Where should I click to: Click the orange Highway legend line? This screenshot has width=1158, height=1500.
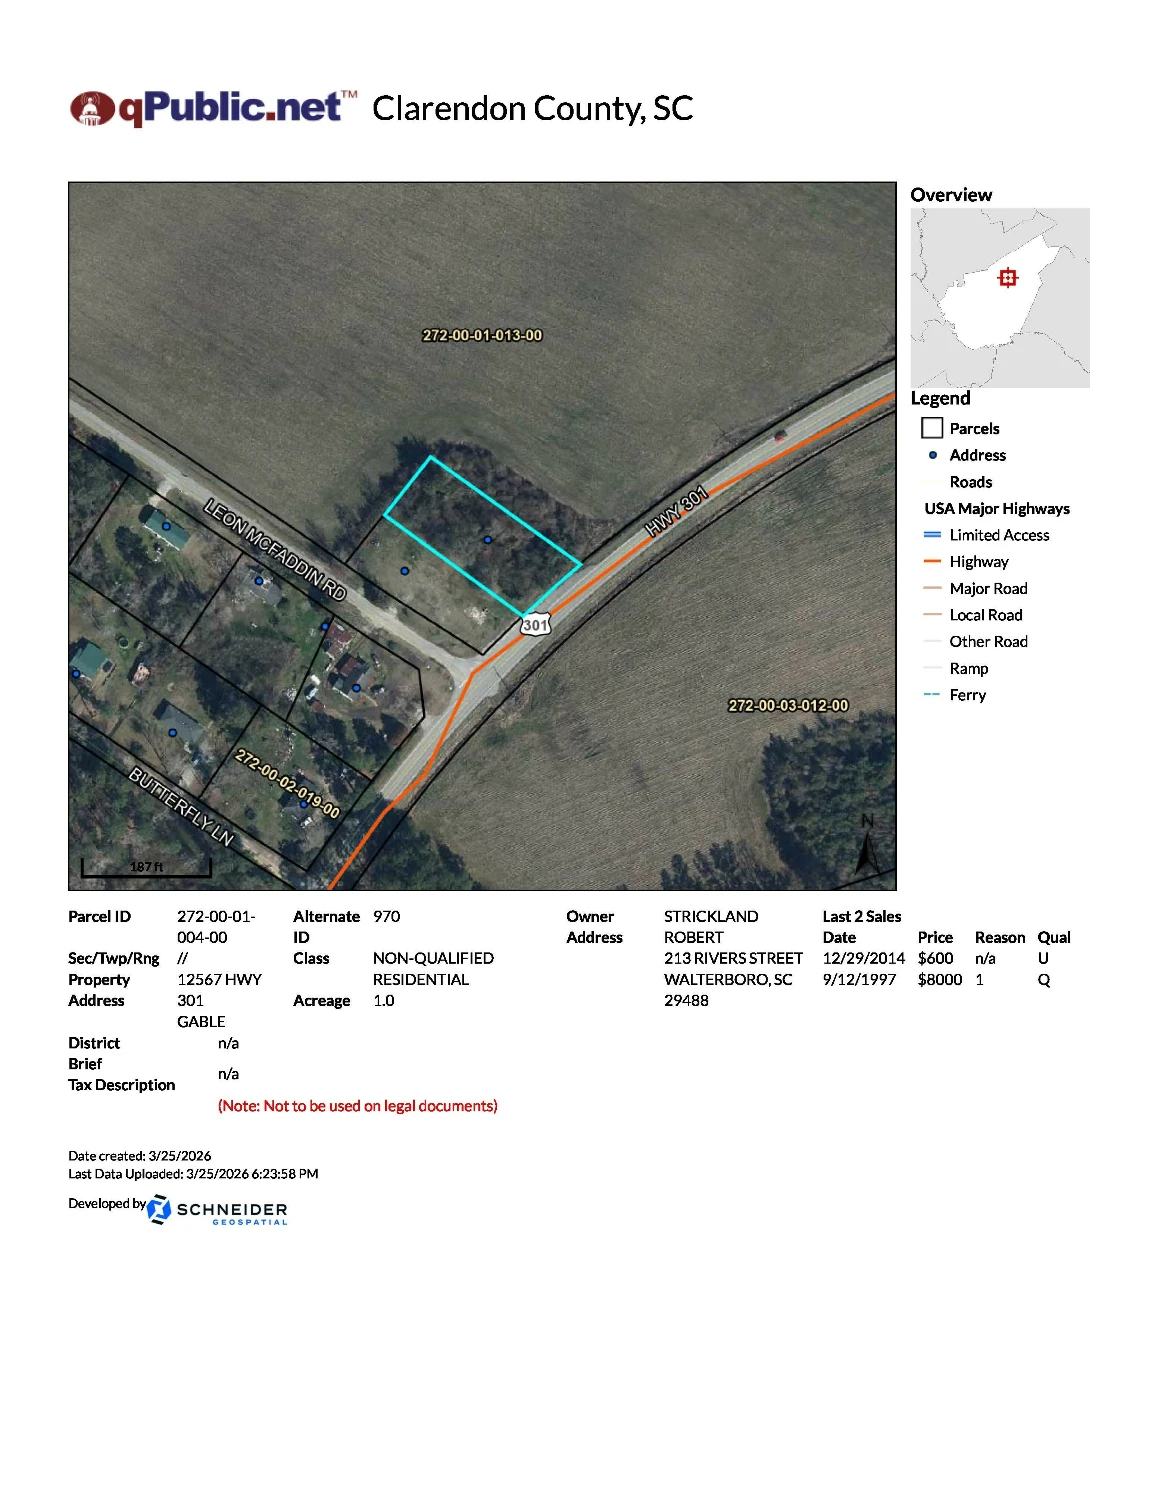tap(932, 562)
